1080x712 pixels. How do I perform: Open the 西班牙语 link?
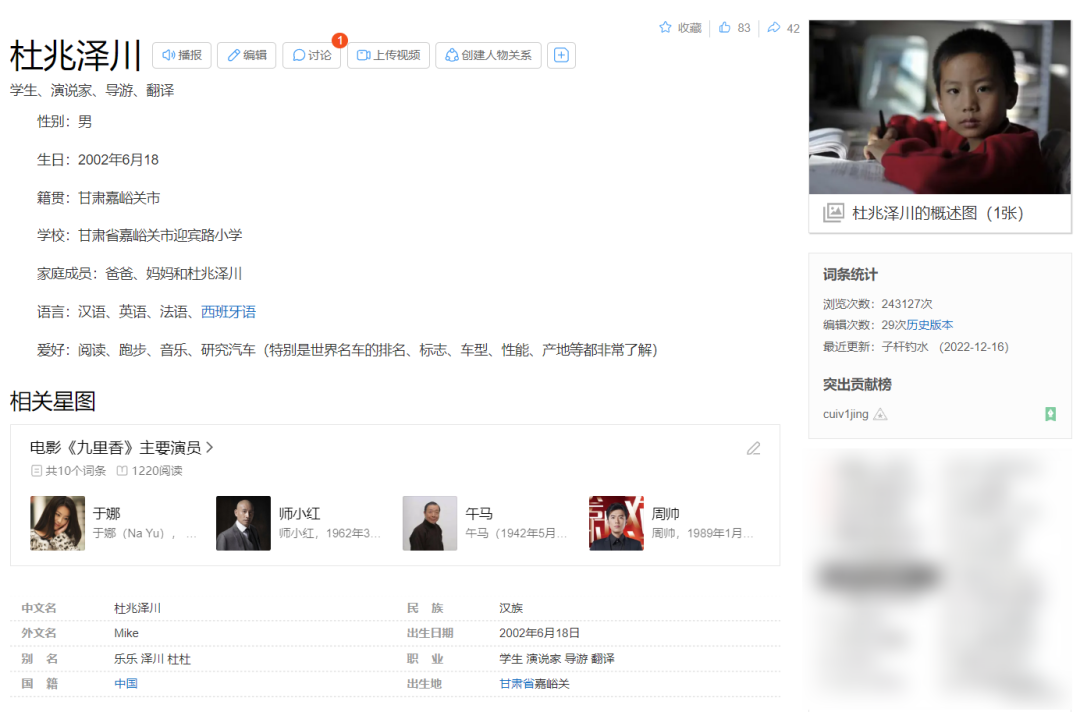228,312
